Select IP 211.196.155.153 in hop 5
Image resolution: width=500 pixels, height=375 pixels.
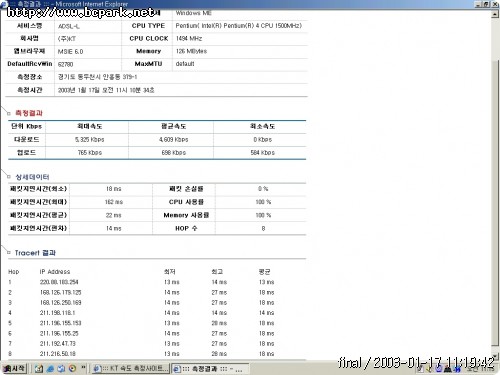(60, 323)
